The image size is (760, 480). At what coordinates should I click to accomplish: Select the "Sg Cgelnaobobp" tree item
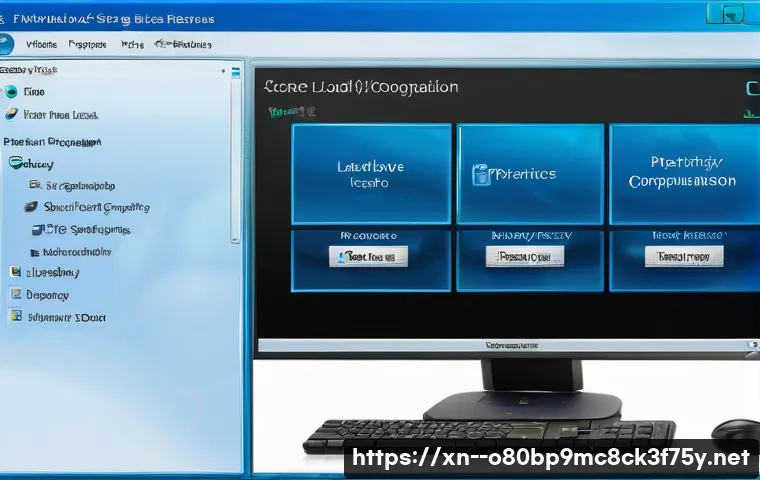click(x=80, y=186)
